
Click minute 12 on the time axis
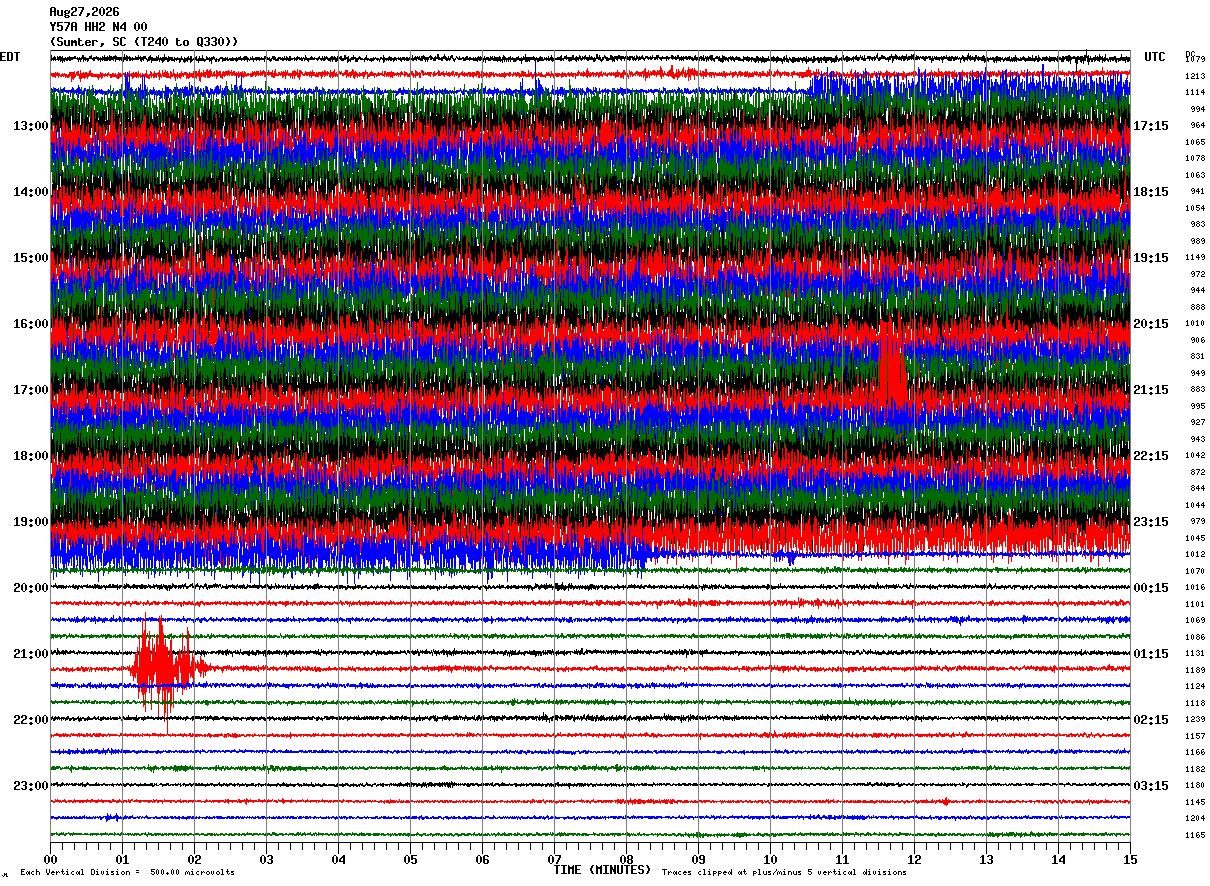tap(913, 859)
